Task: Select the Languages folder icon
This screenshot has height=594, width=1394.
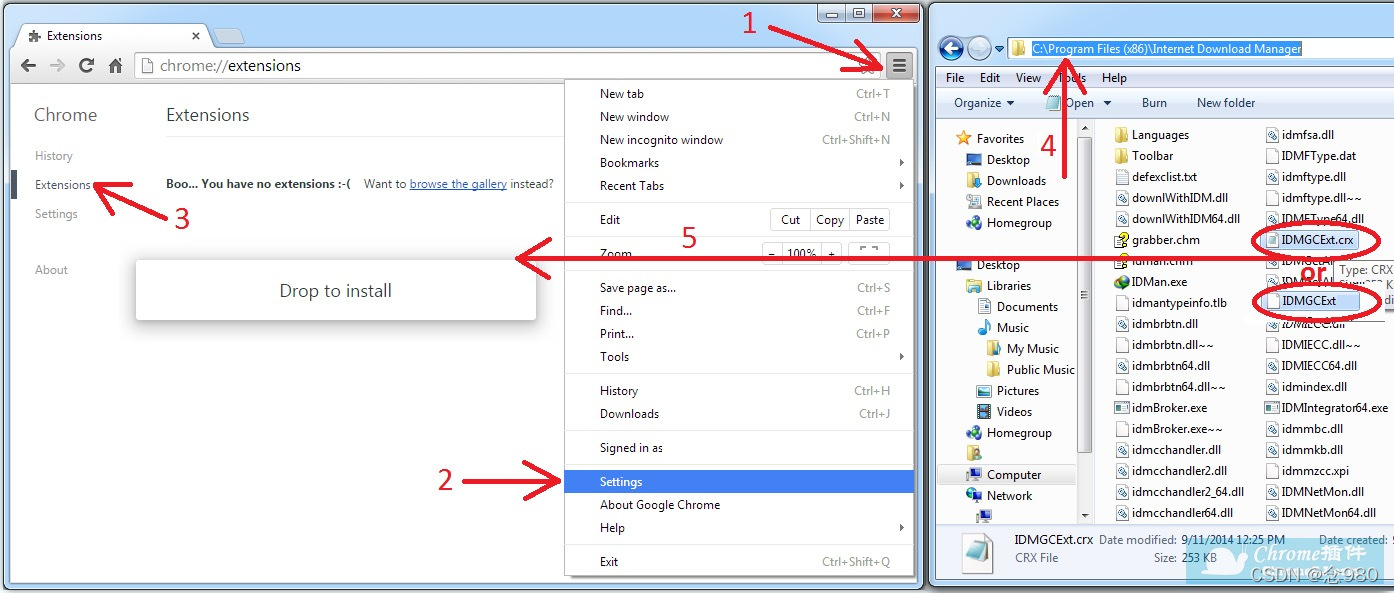Action: [1121, 135]
